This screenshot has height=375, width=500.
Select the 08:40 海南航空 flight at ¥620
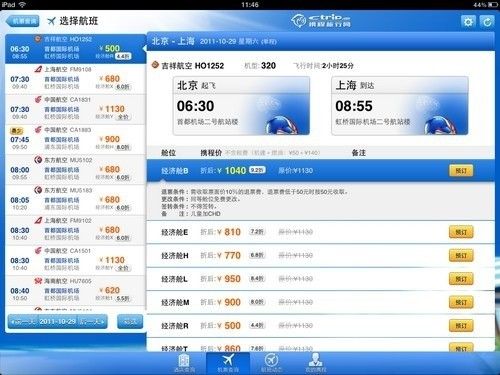click(x=76, y=291)
